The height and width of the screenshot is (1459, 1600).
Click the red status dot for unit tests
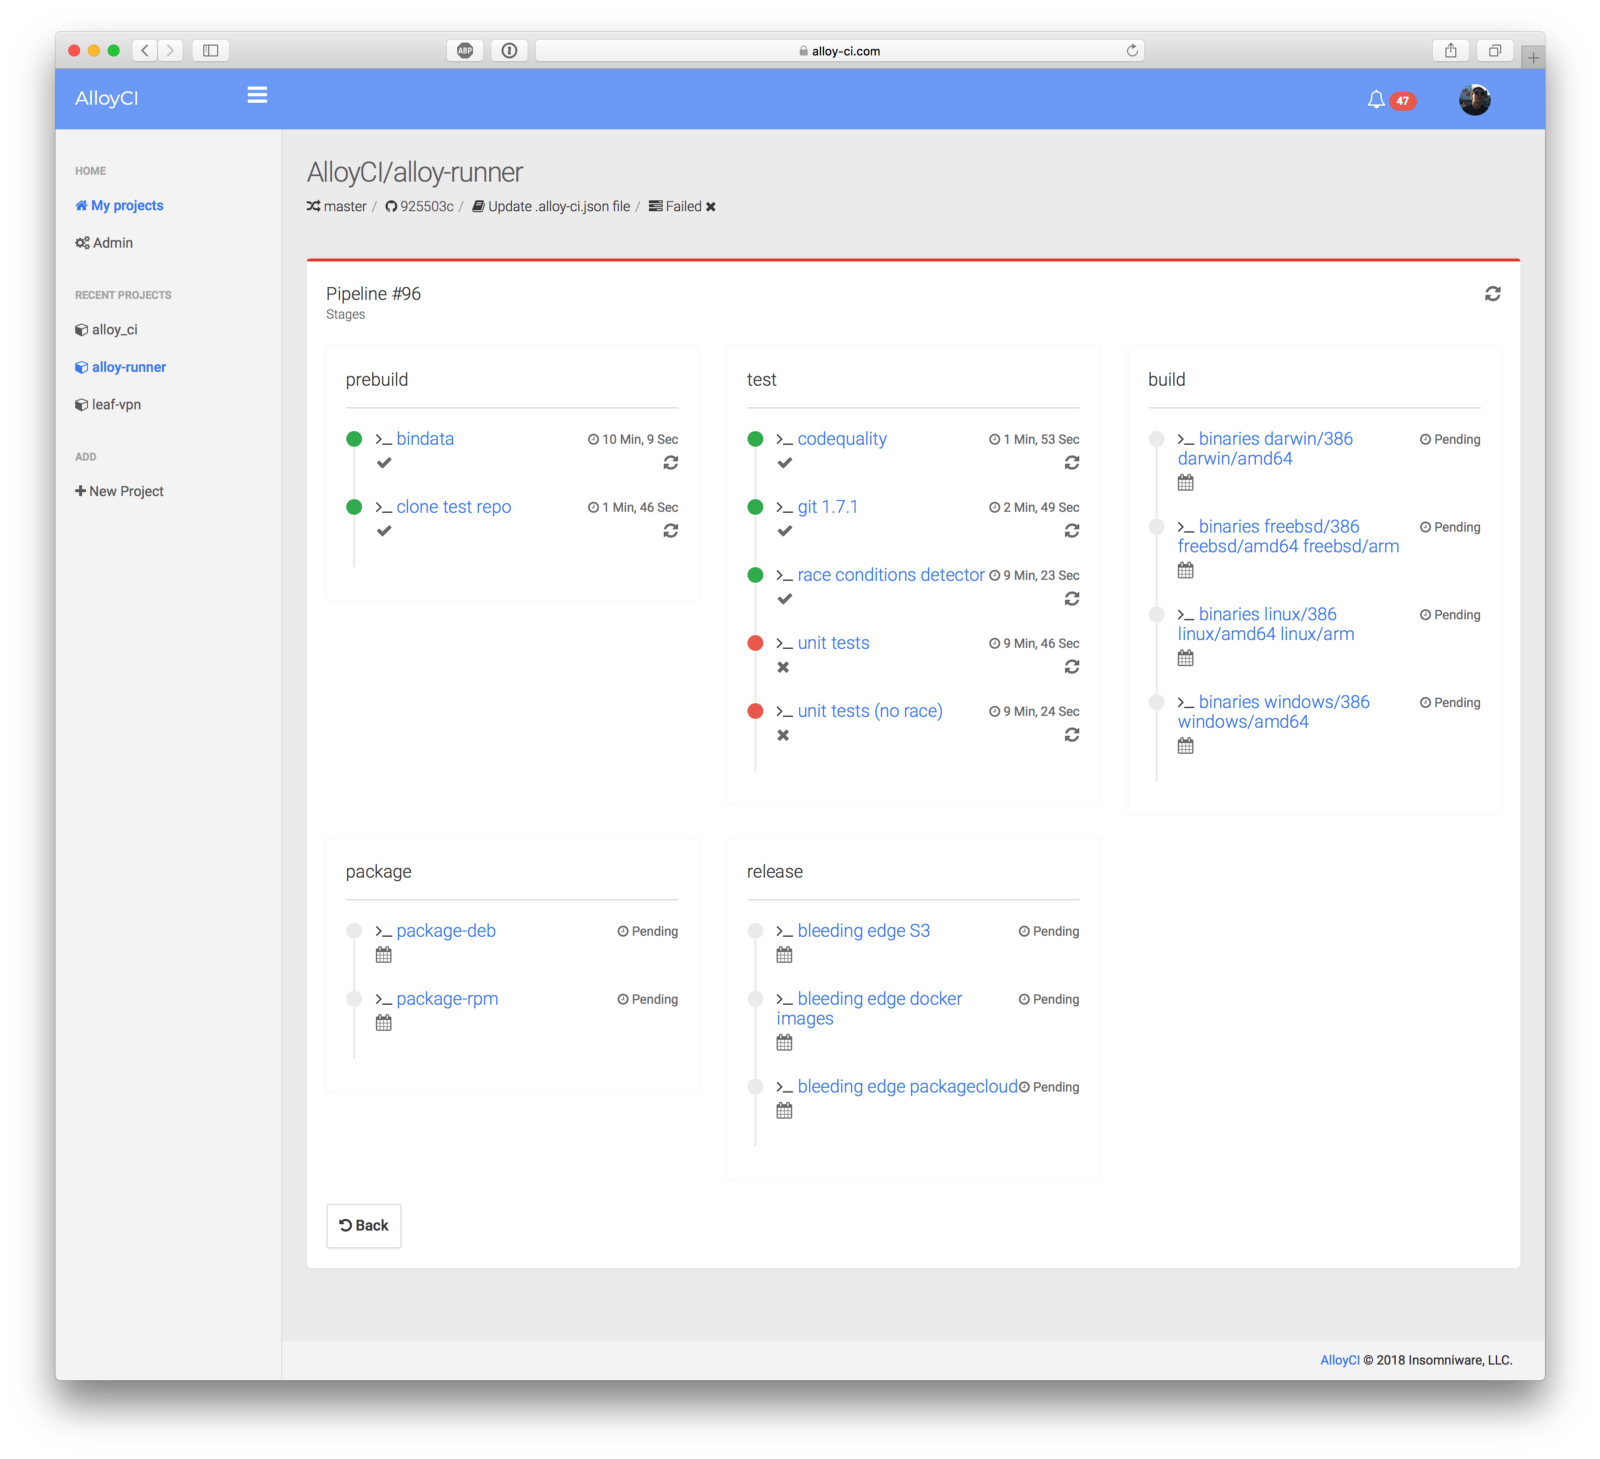pyautogui.click(x=755, y=643)
